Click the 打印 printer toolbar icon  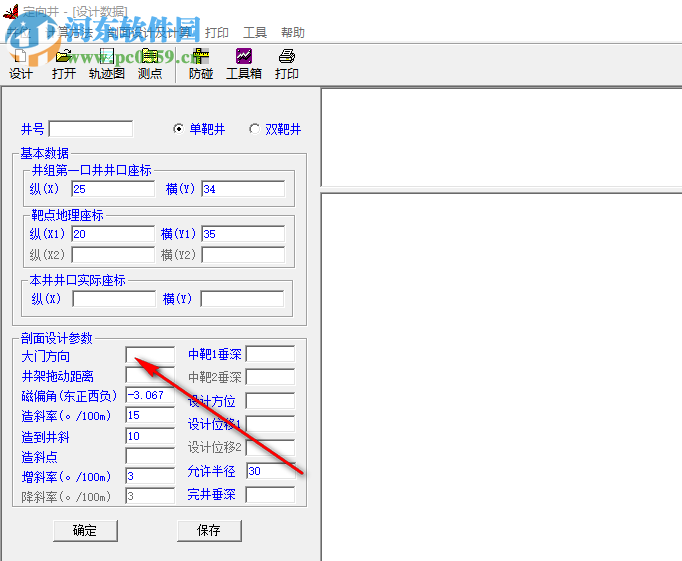[287, 64]
